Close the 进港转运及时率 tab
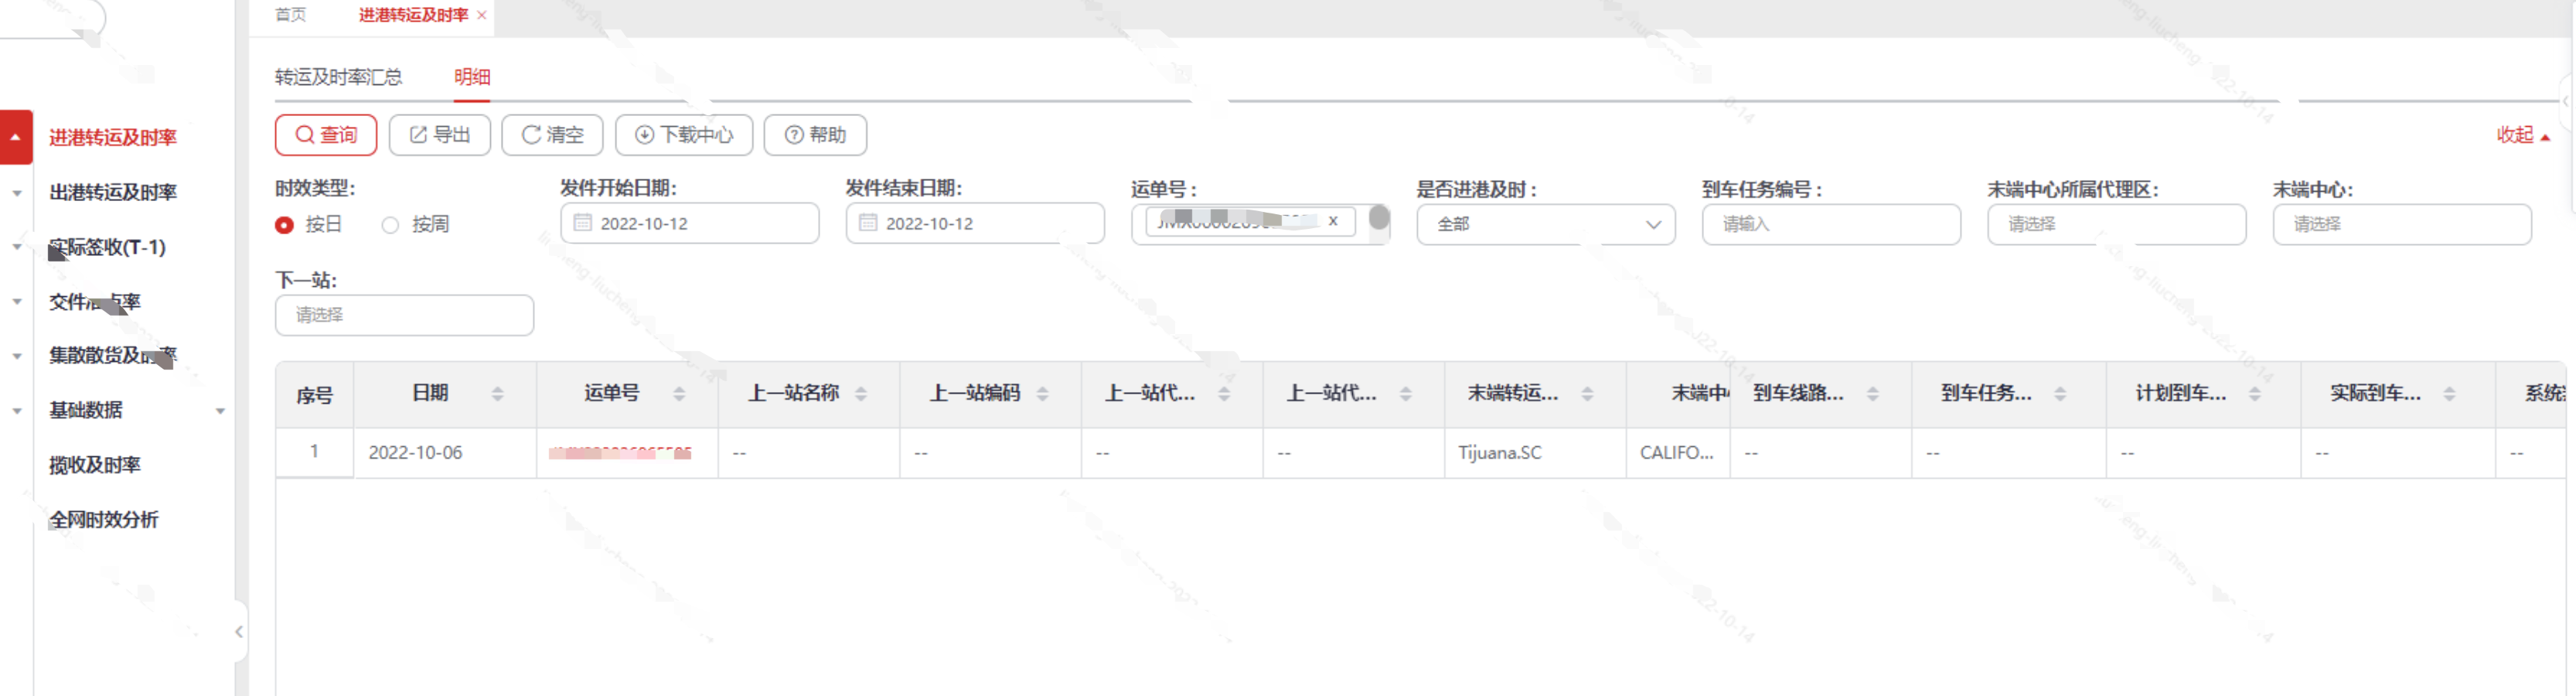Viewport: 2576px width, 696px height. click(482, 15)
